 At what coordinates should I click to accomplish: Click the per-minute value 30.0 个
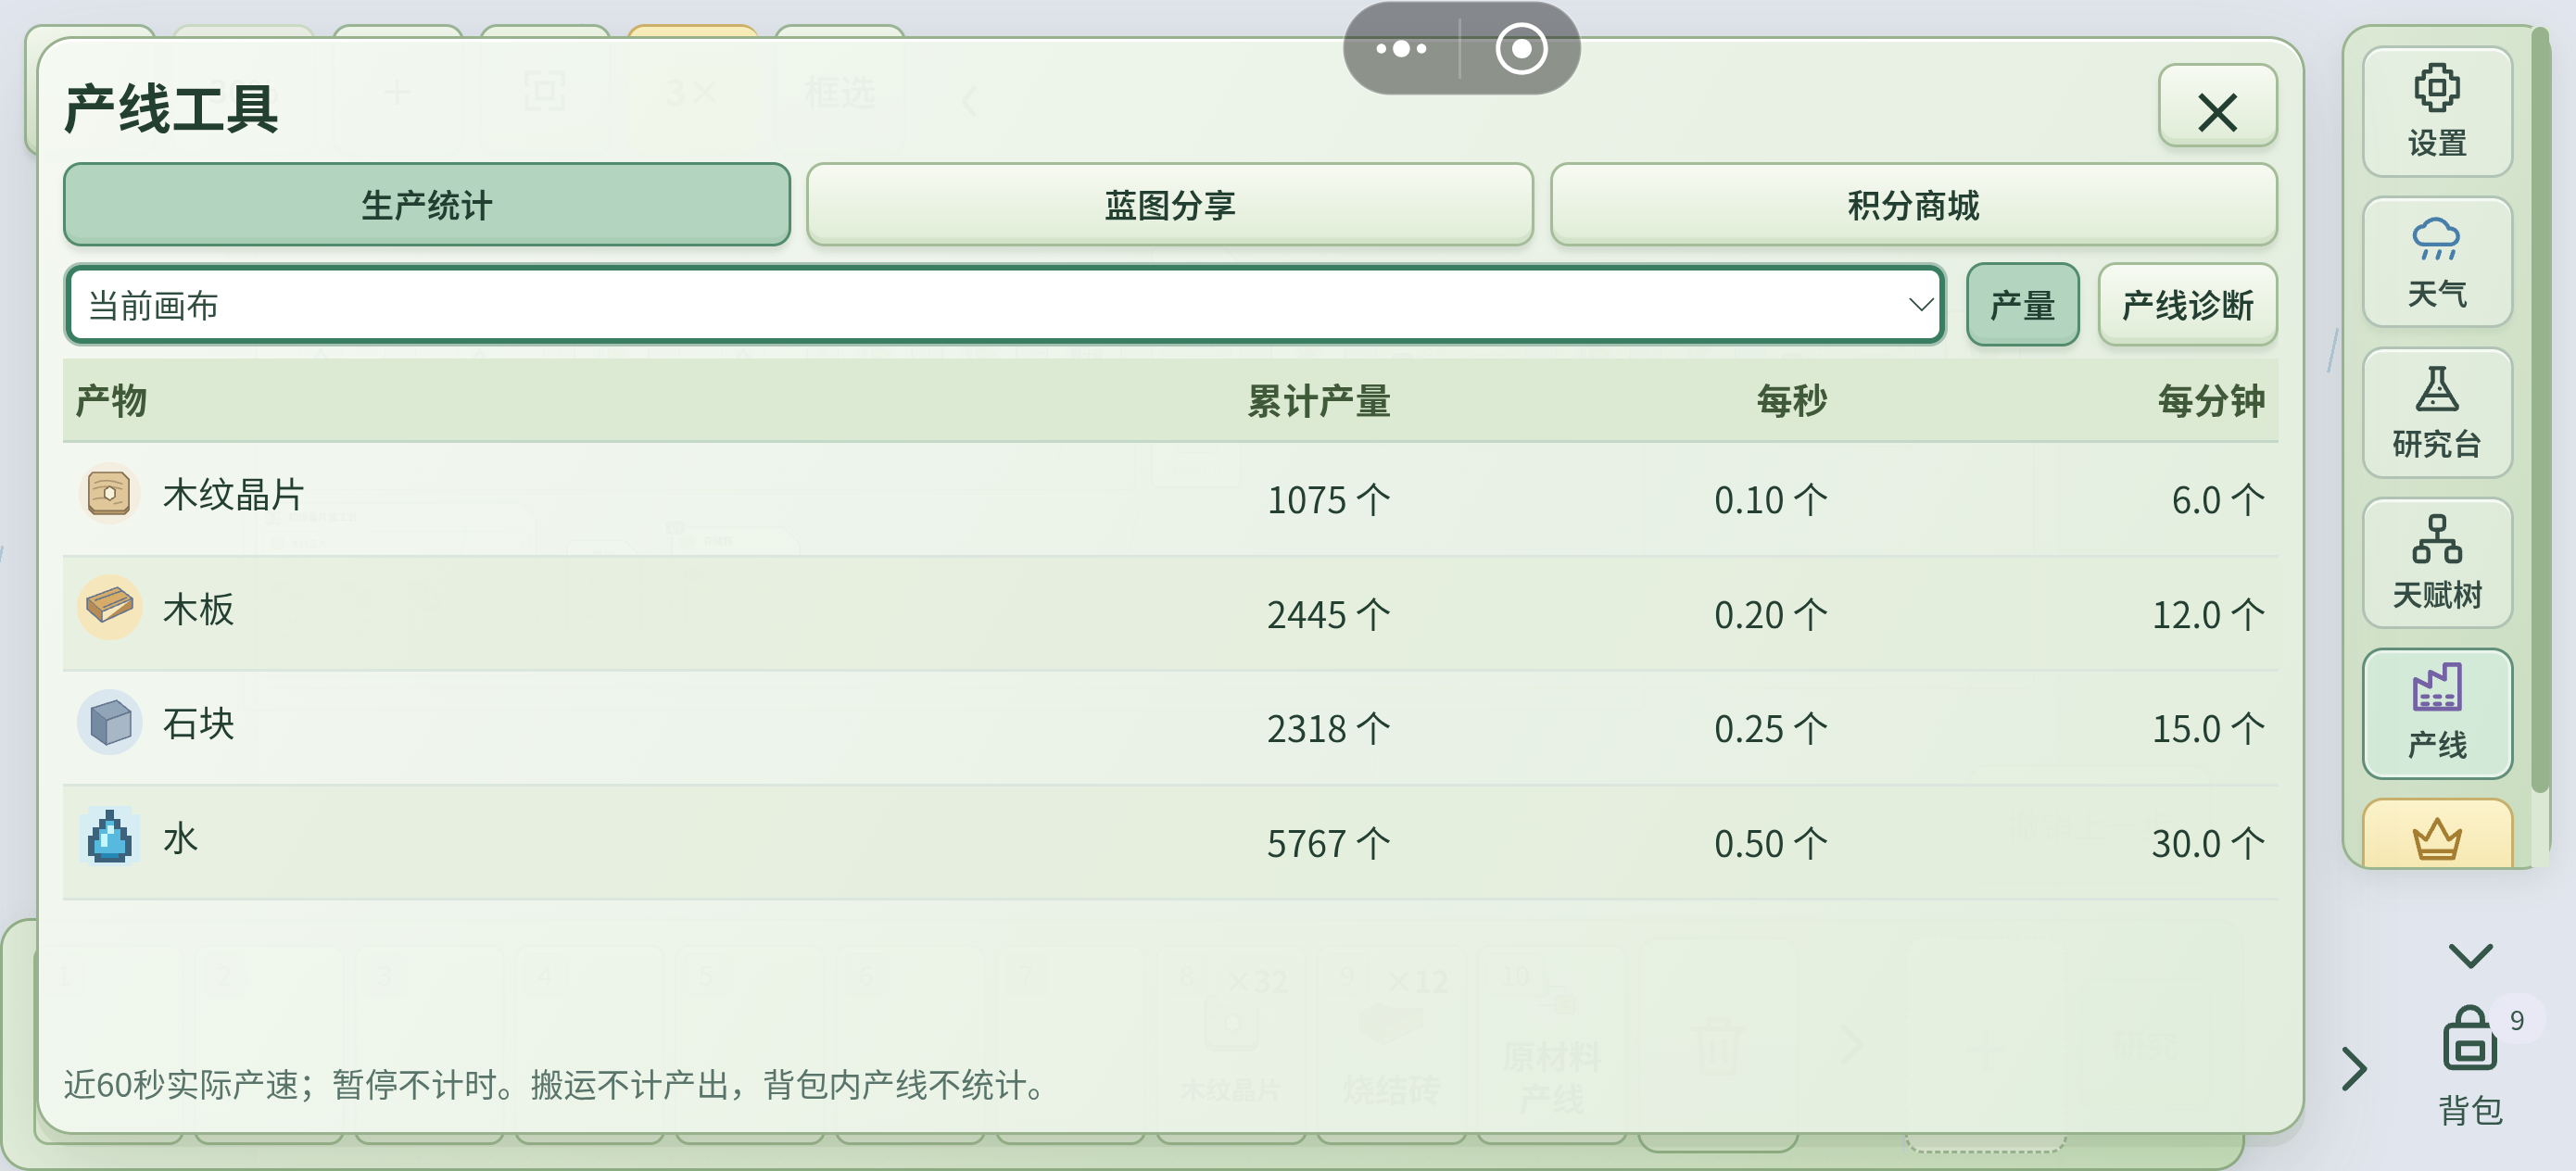[x=2208, y=843]
